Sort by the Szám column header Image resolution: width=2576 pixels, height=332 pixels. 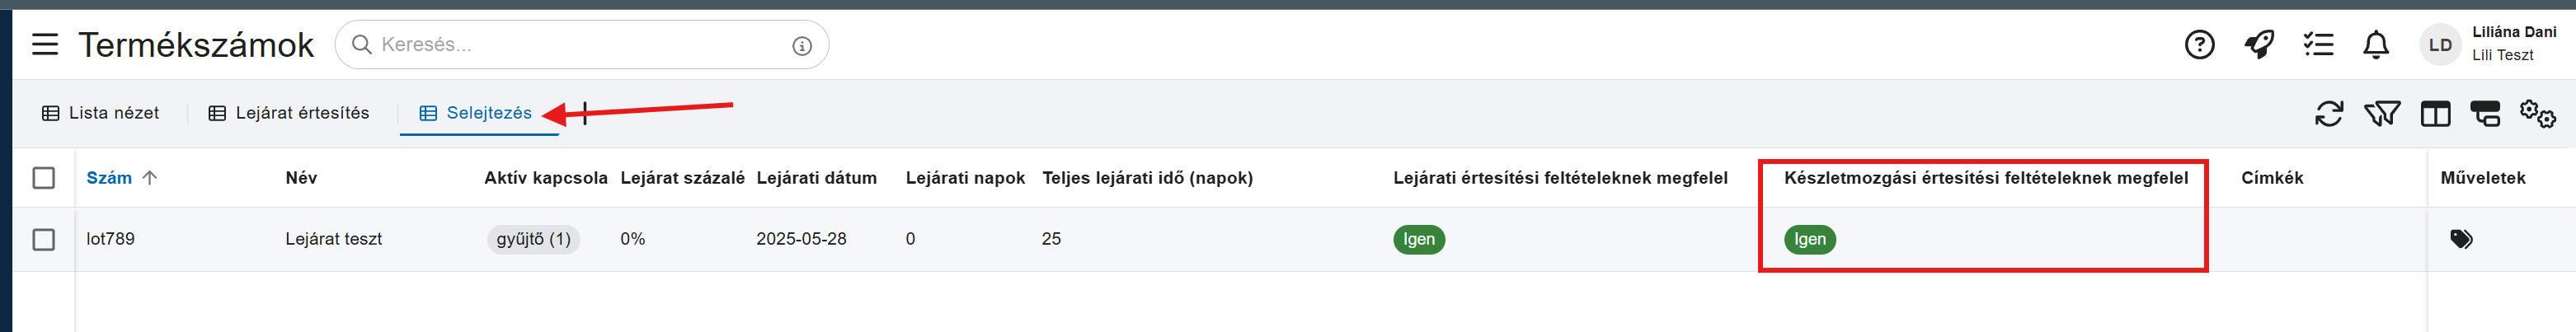[109, 178]
